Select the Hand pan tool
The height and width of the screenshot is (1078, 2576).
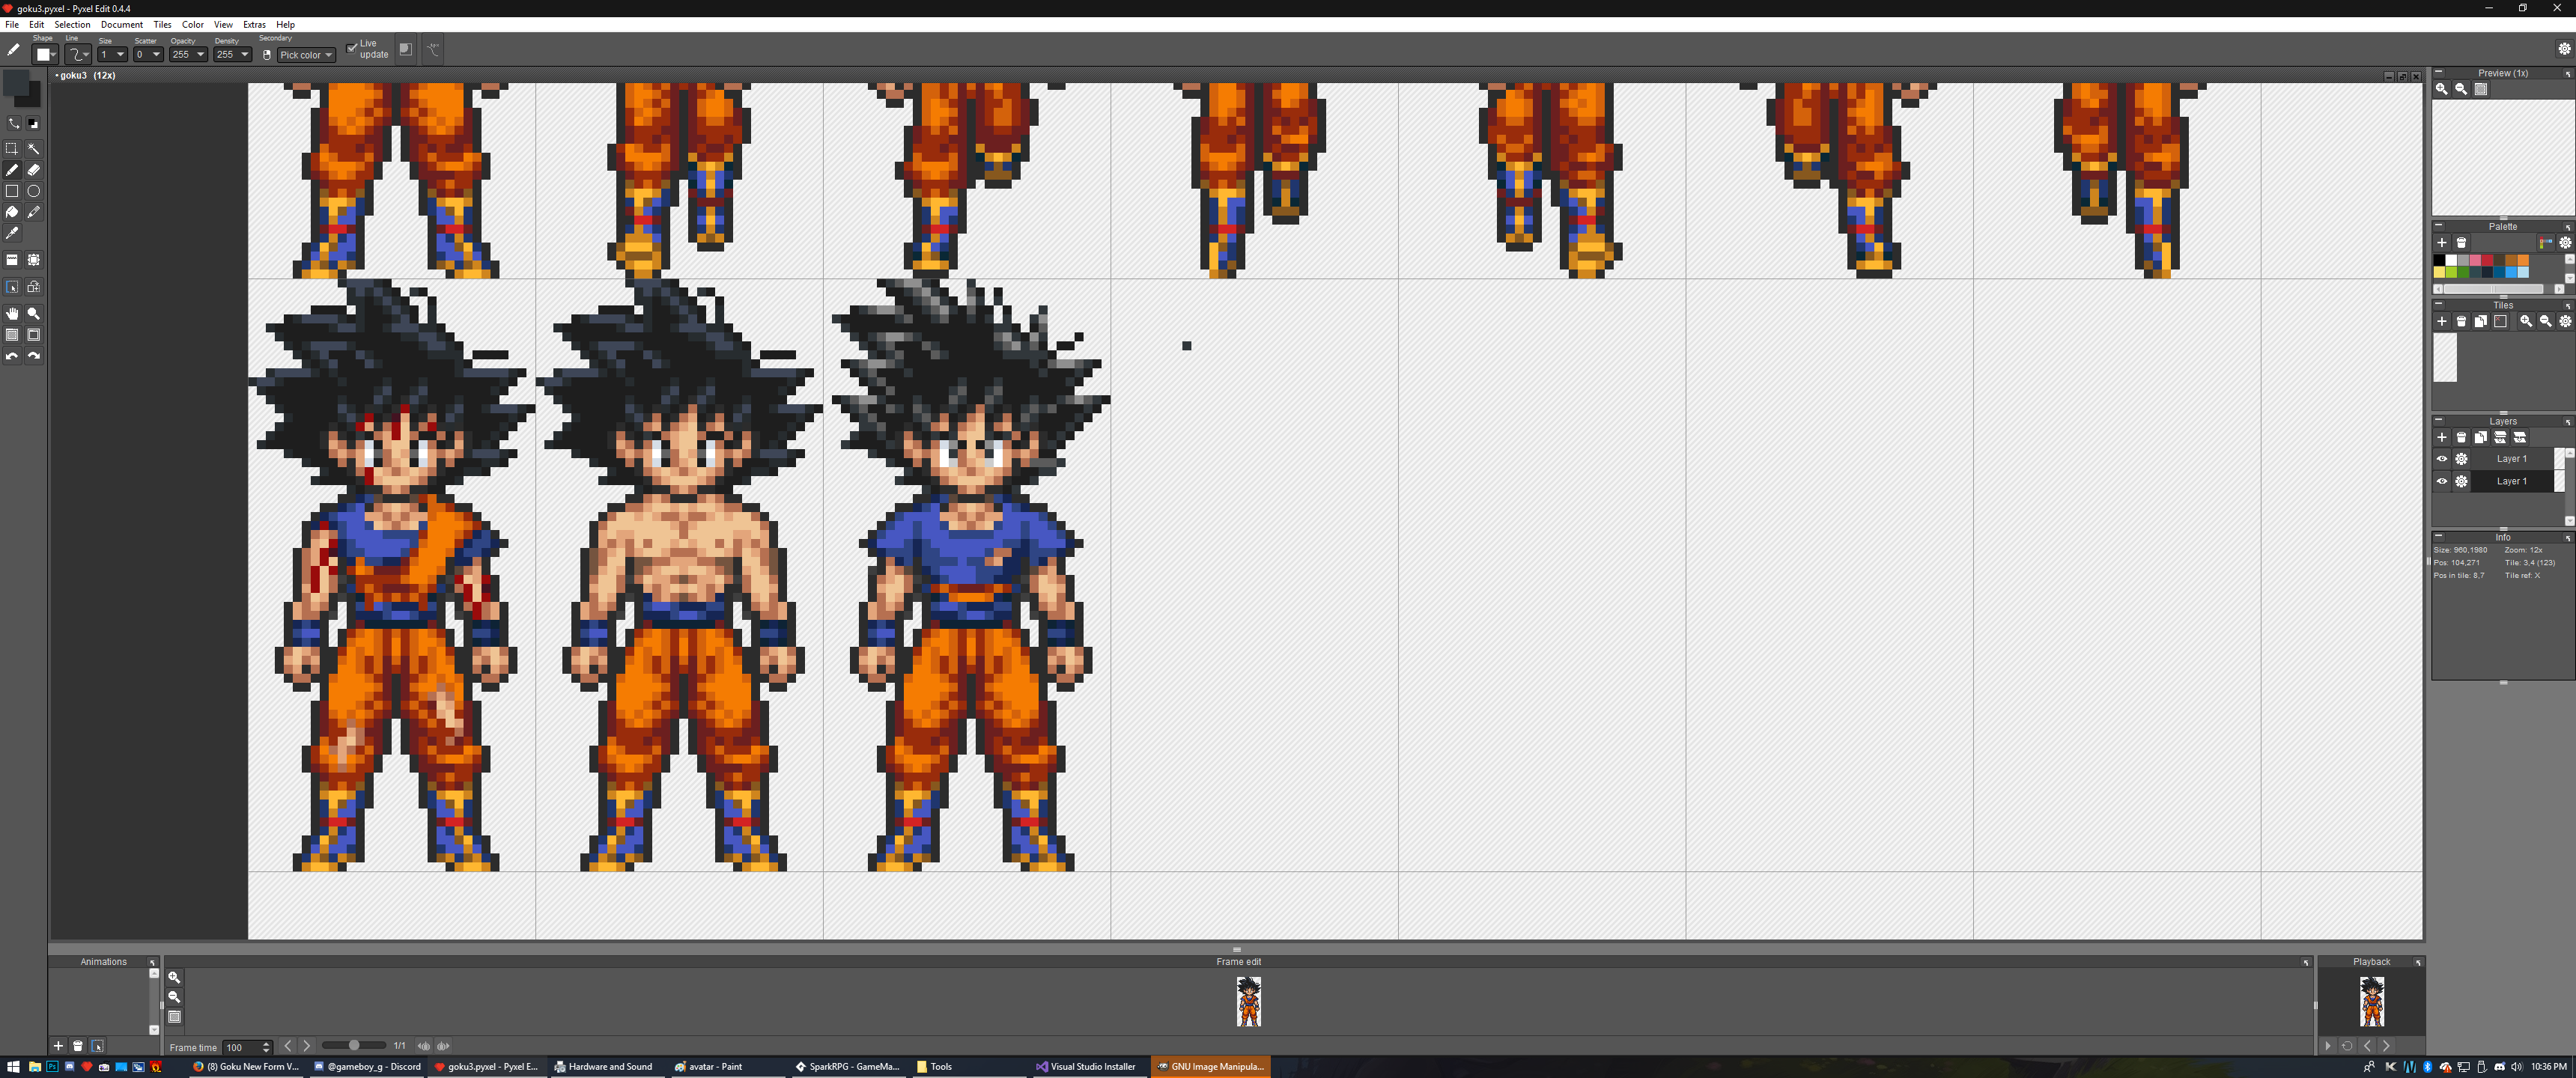(x=12, y=314)
